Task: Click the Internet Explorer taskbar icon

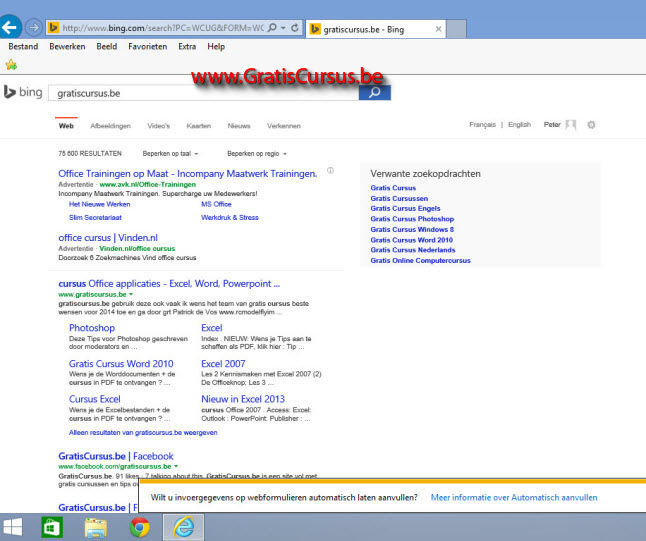Action: pos(184,527)
